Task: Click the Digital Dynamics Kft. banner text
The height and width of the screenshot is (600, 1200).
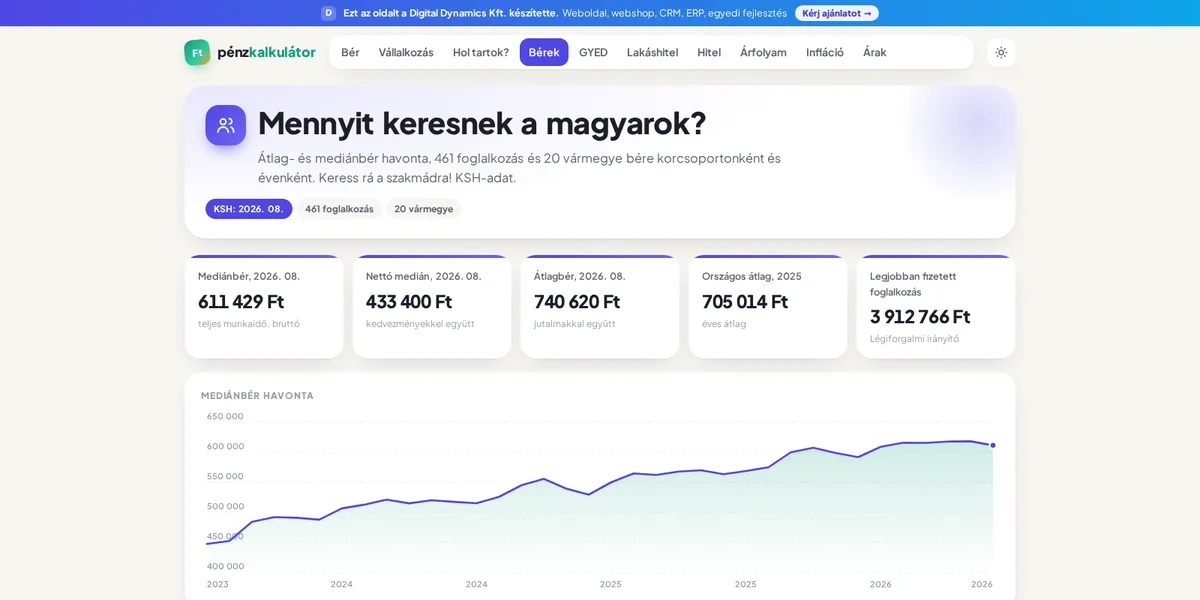Action: (451, 13)
